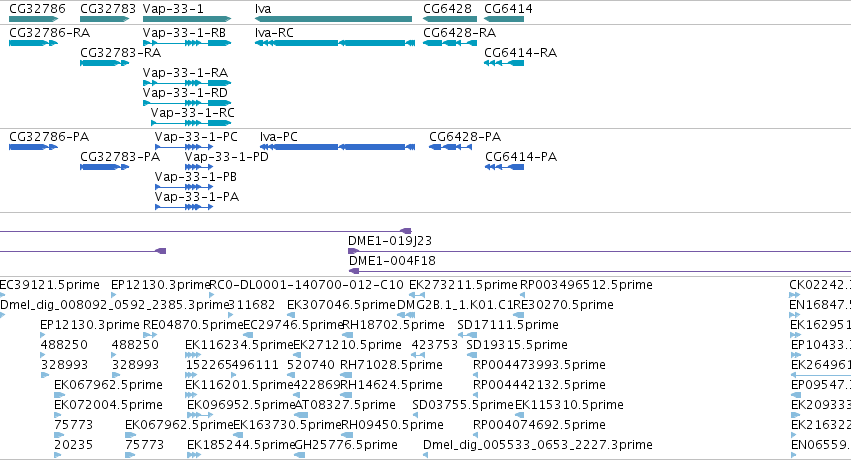Select EST Dmel_dig_008092_0592_2385.3prime
The image size is (851, 460).
pos(2,315)
